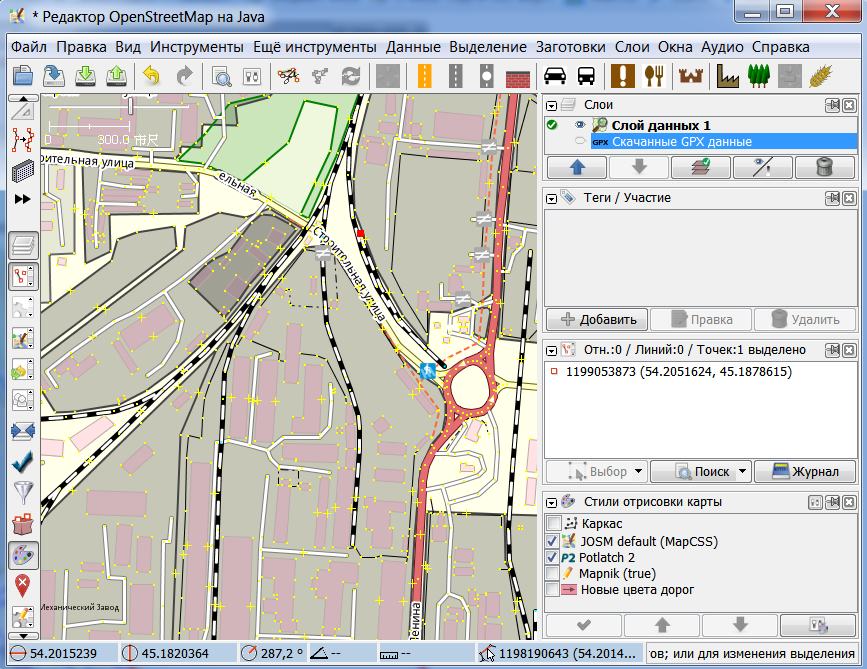The image size is (867, 669).
Task: Move the layer up with blue arrow
Action: tap(577, 167)
